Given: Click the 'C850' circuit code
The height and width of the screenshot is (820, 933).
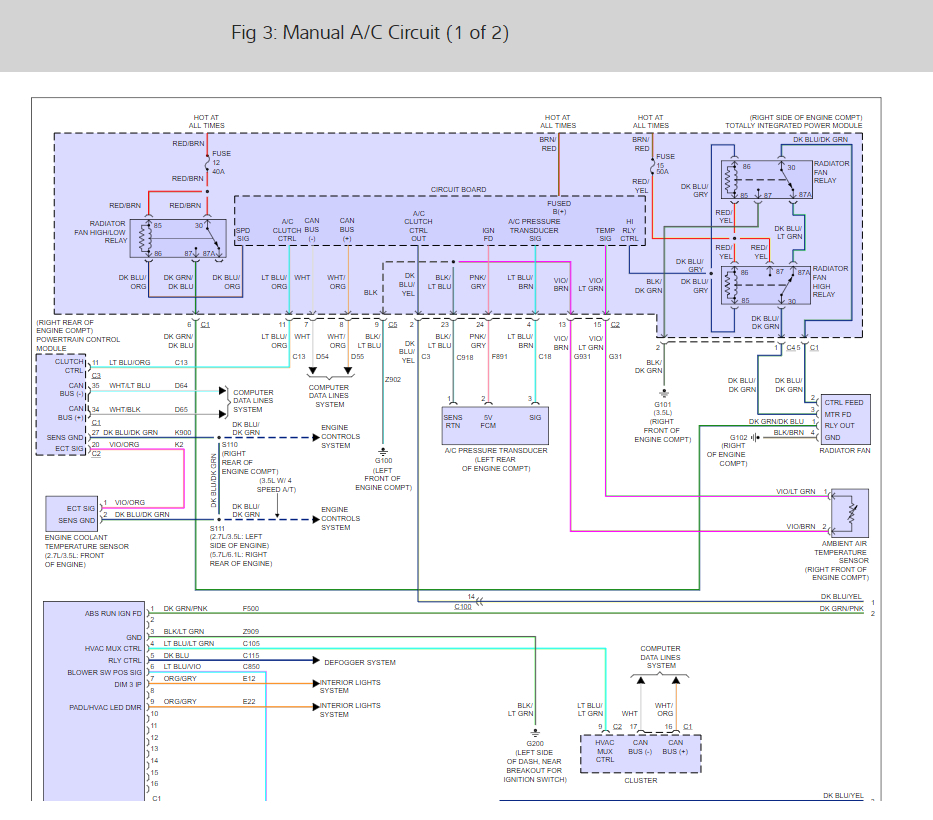Looking at the screenshot, I should [x=251, y=666].
